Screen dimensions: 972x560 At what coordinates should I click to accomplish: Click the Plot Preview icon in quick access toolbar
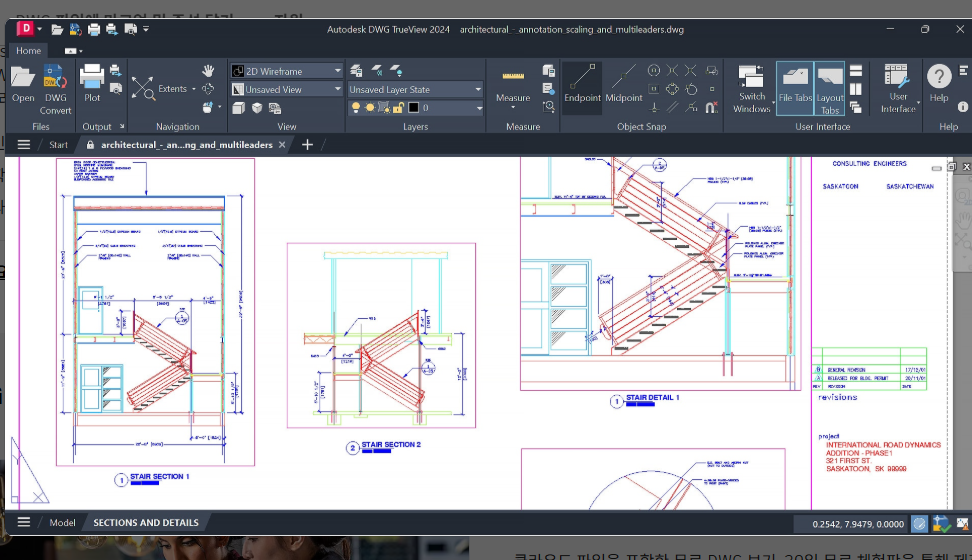[x=130, y=29]
